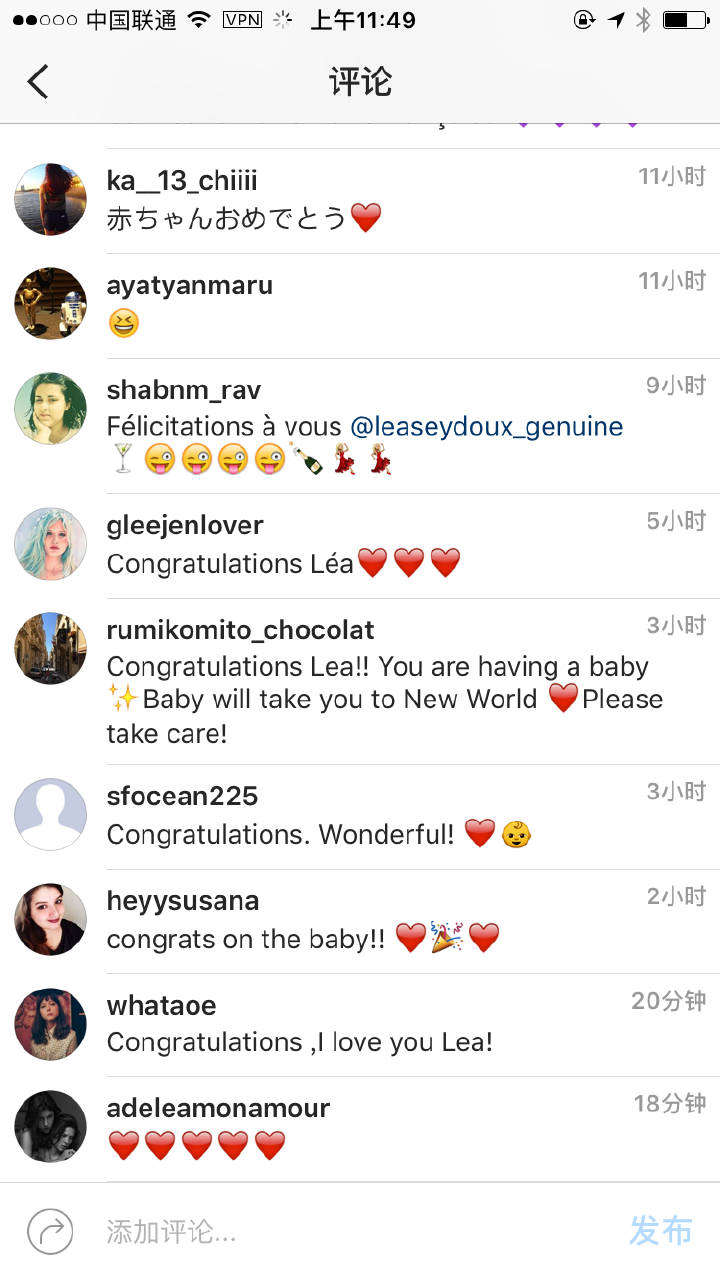Viewport: 720px width, 1281px height.
Task: Open heyysusana's profile photo
Action: pyautogui.click(x=50, y=919)
